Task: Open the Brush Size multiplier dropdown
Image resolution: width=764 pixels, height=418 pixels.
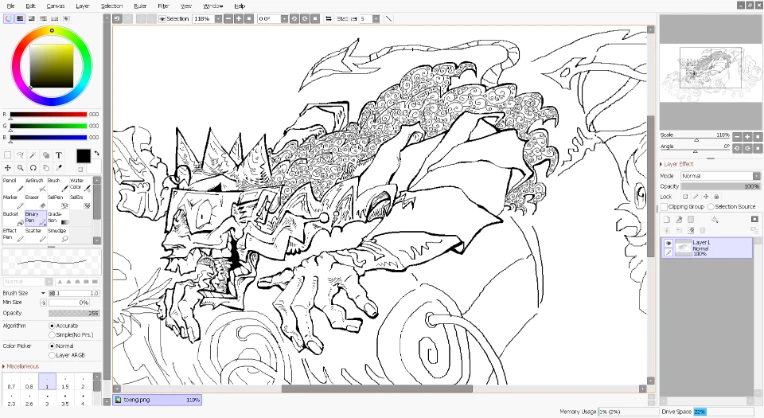Action: [43, 293]
